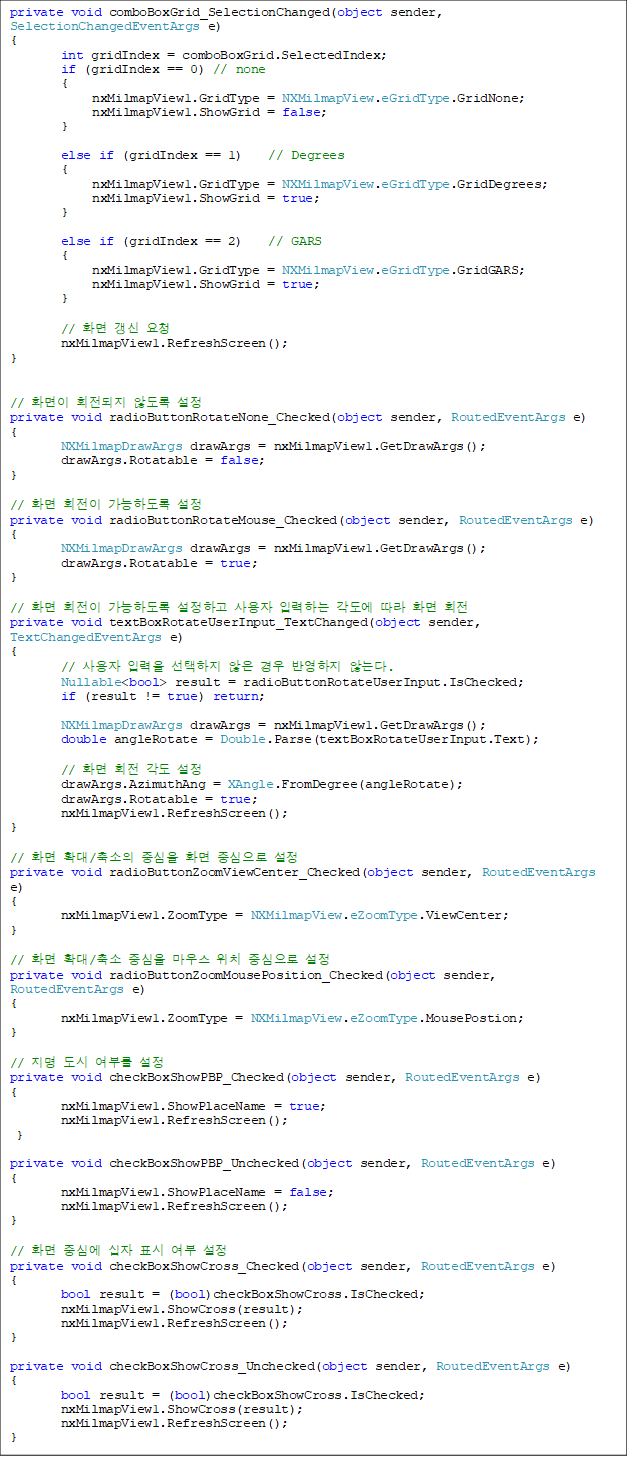The width and height of the screenshot is (627, 1459).
Task: Click the eZoomType.ViewCenter assignment line
Action: tap(285, 915)
